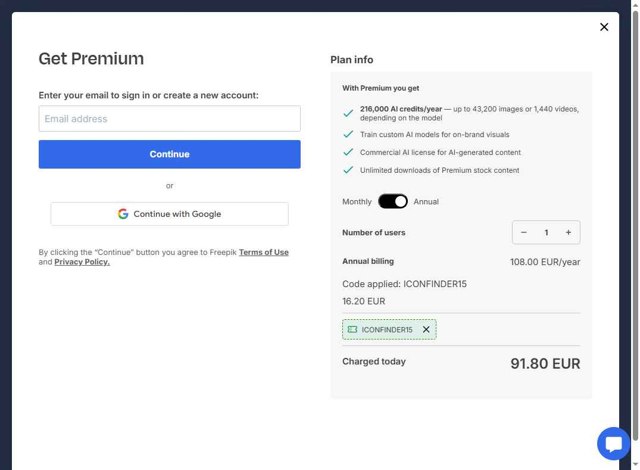Increase number of users with plus
Screen dimensions: 640x470
pyautogui.click(x=568, y=233)
